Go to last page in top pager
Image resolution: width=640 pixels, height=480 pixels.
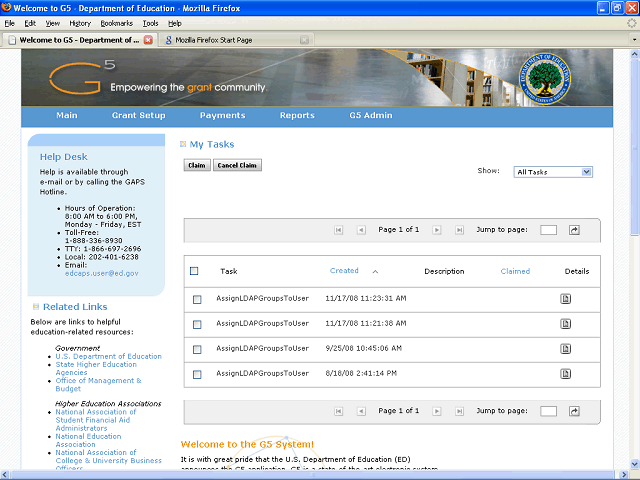click(459, 230)
